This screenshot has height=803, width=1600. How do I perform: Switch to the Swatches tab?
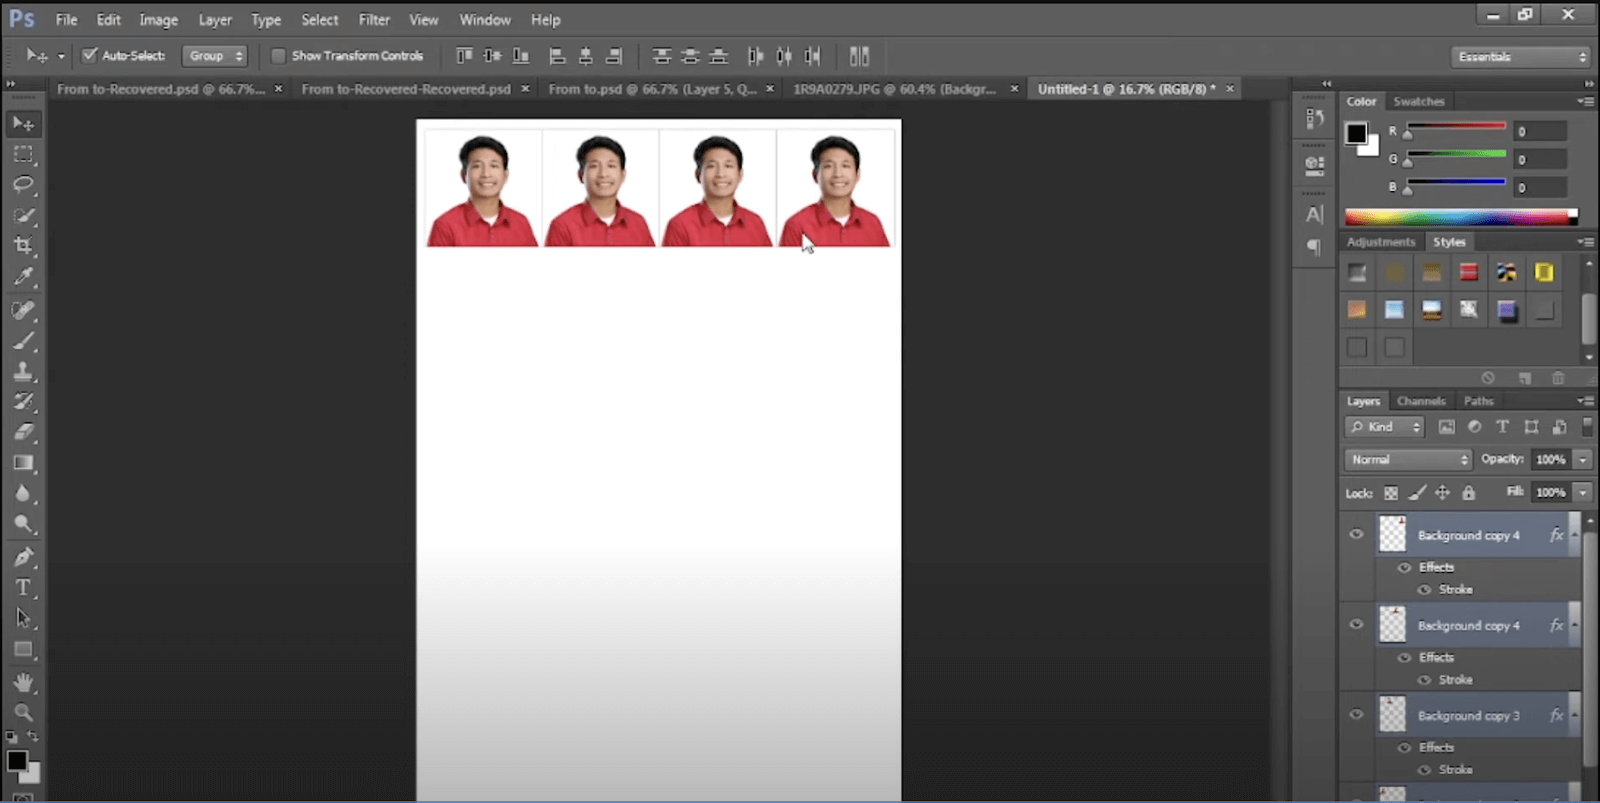[1419, 101]
